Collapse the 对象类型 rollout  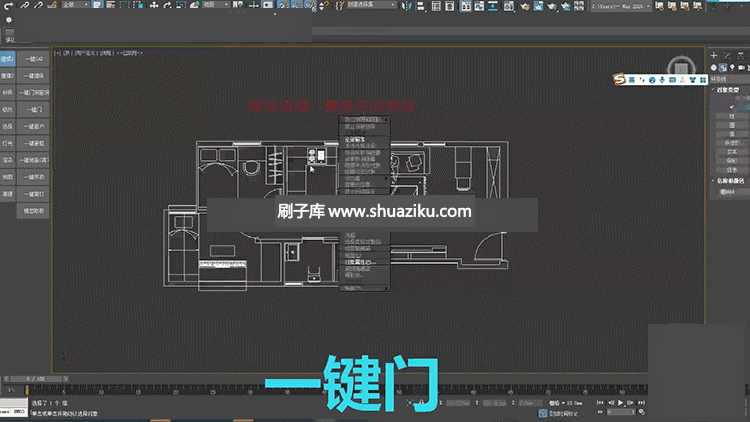click(x=727, y=89)
